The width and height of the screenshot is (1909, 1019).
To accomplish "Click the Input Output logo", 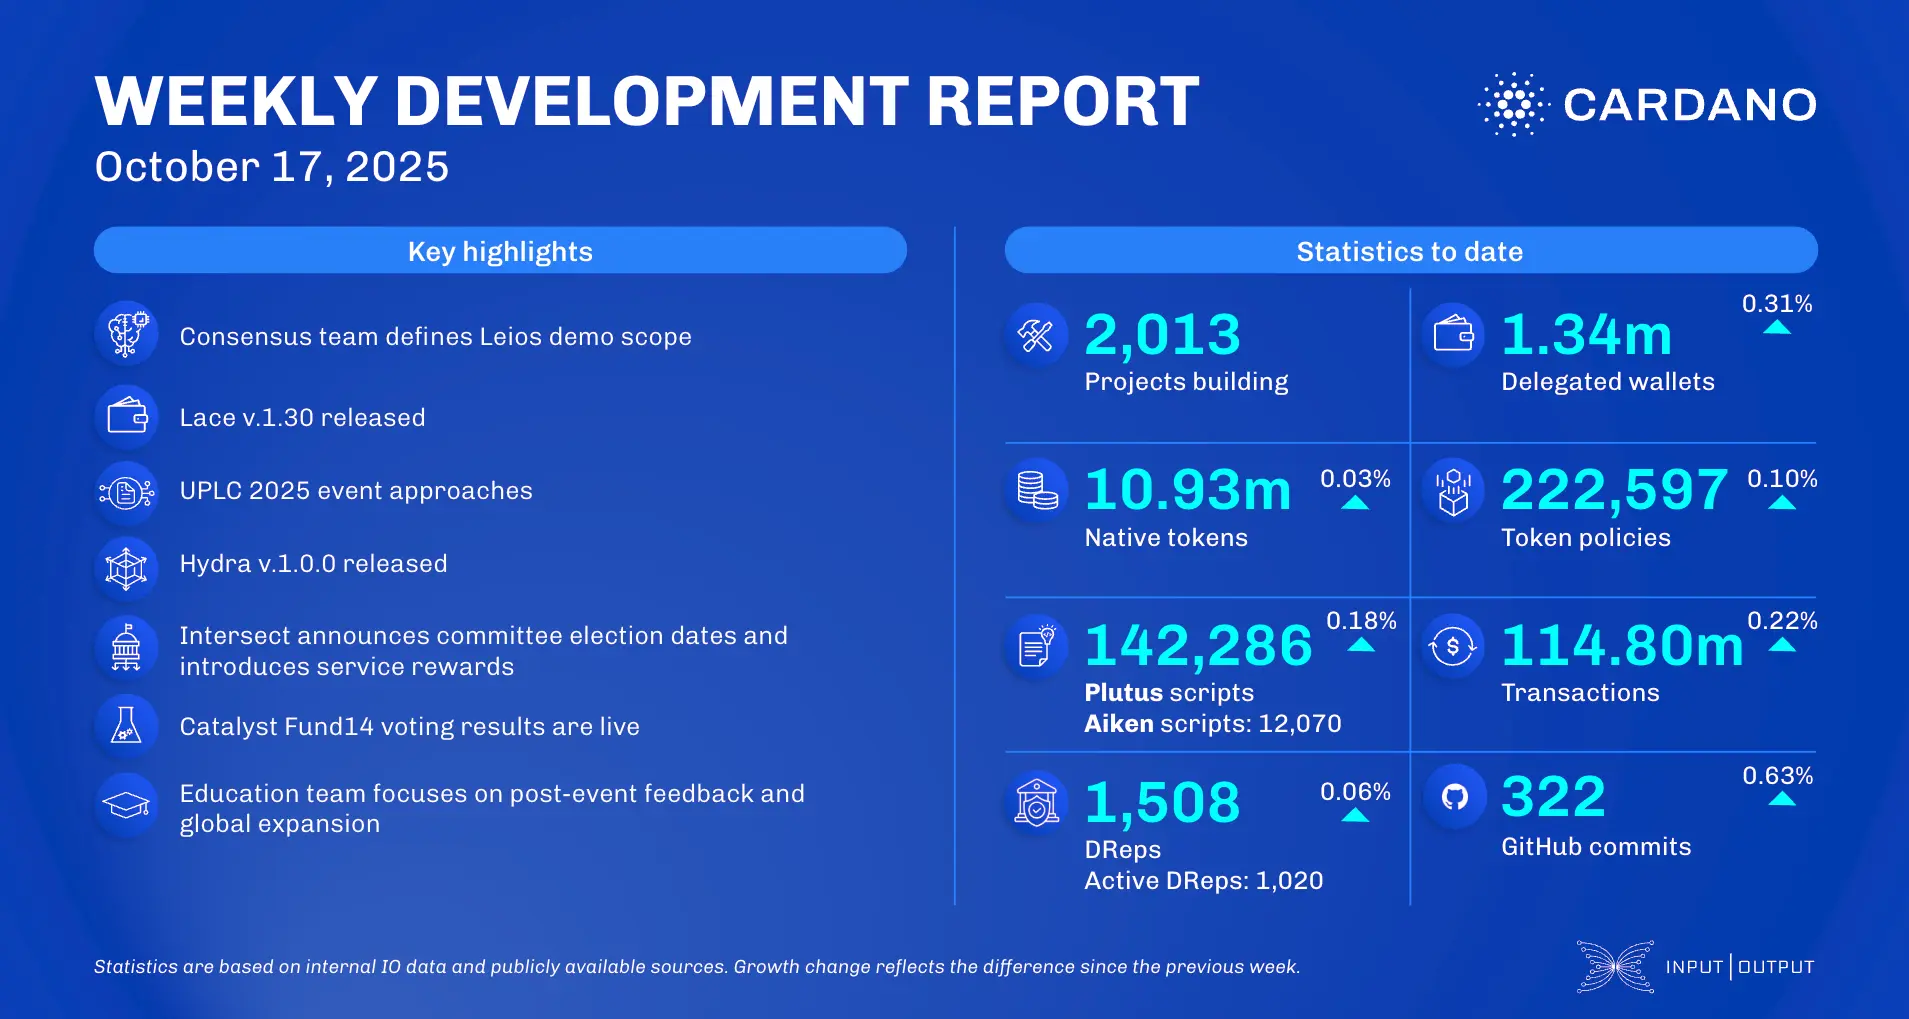I will (x=1695, y=966).
